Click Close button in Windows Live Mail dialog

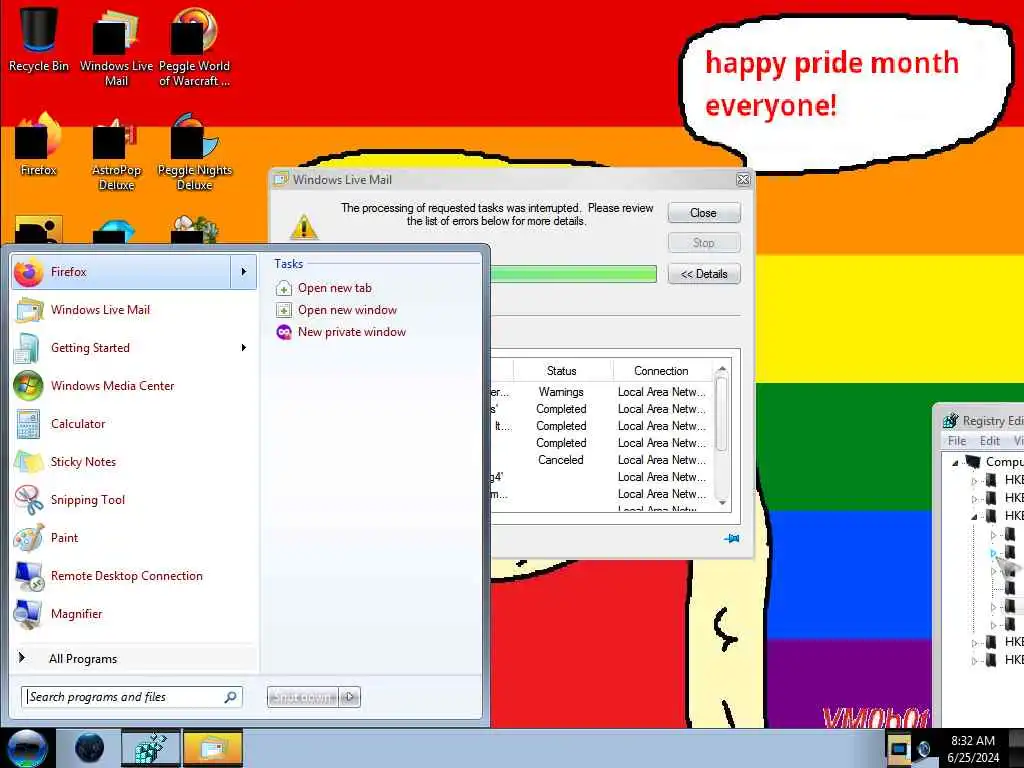(x=704, y=213)
